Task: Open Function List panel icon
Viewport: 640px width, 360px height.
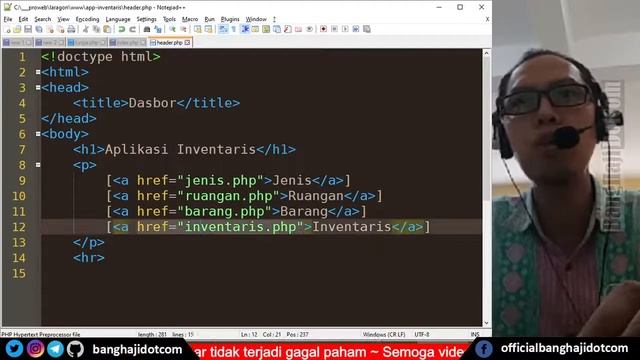Action: point(288,29)
